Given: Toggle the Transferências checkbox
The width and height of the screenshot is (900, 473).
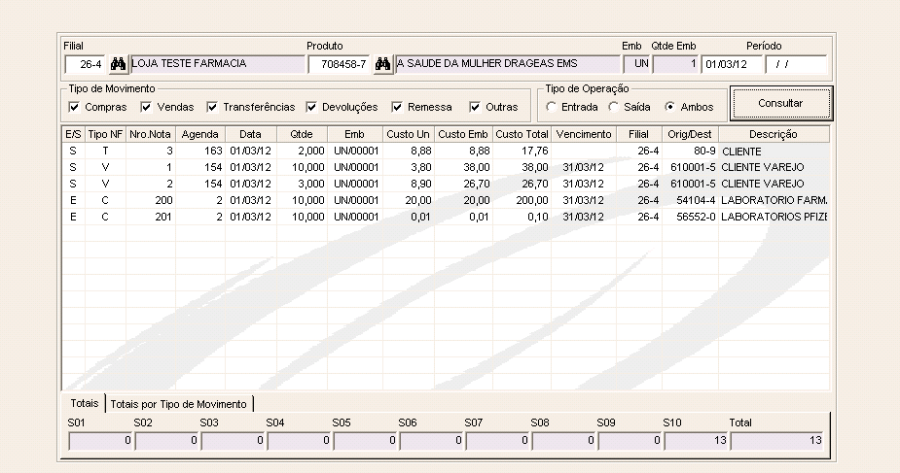Looking at the screenshot, I should (212, 107).
